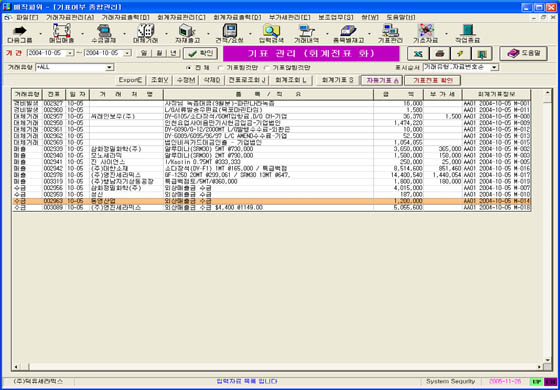560x390 pixels.
Task: Open the 도움말(H) menu in the menu bar
Action: coord(400,17)
